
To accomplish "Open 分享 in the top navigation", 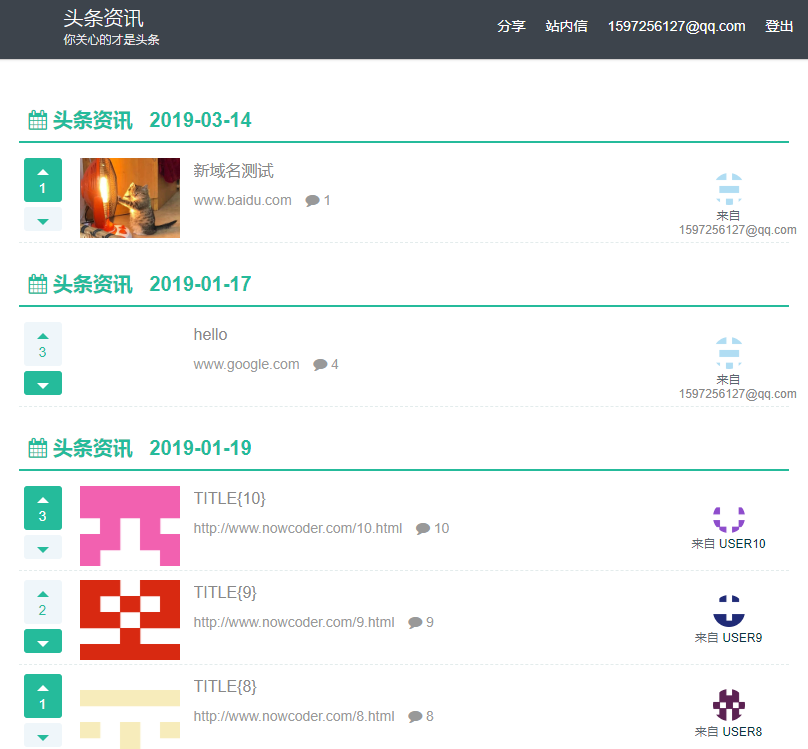I will tap(511, 27).
